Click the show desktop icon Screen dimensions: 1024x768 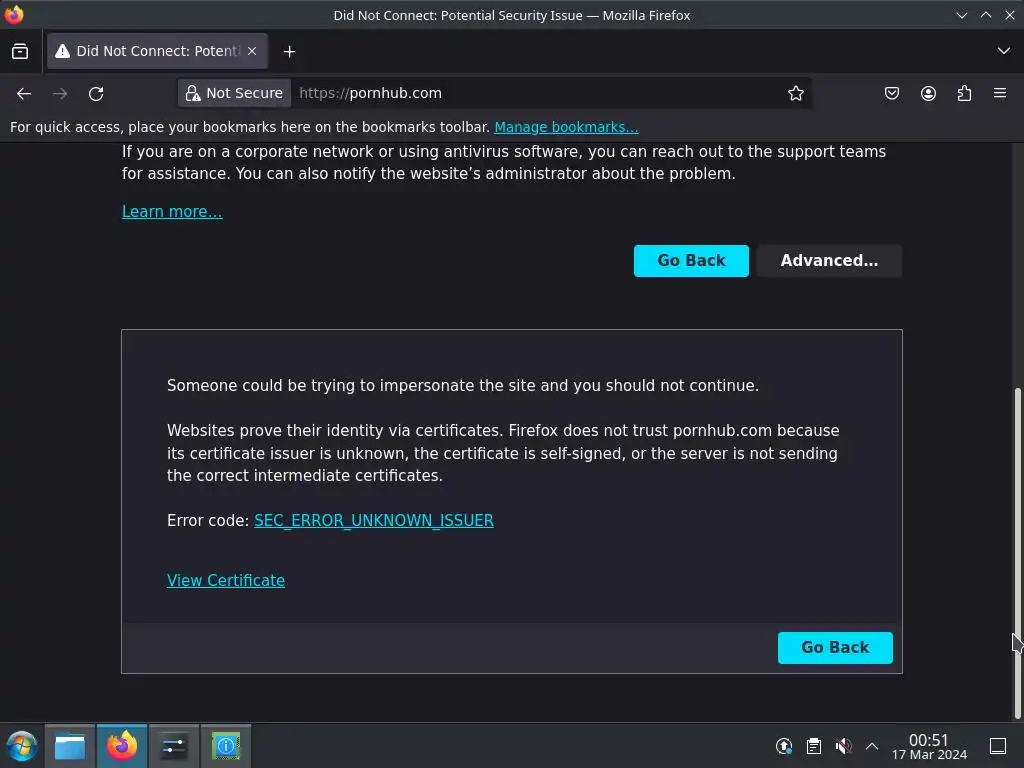coord(998,746)
